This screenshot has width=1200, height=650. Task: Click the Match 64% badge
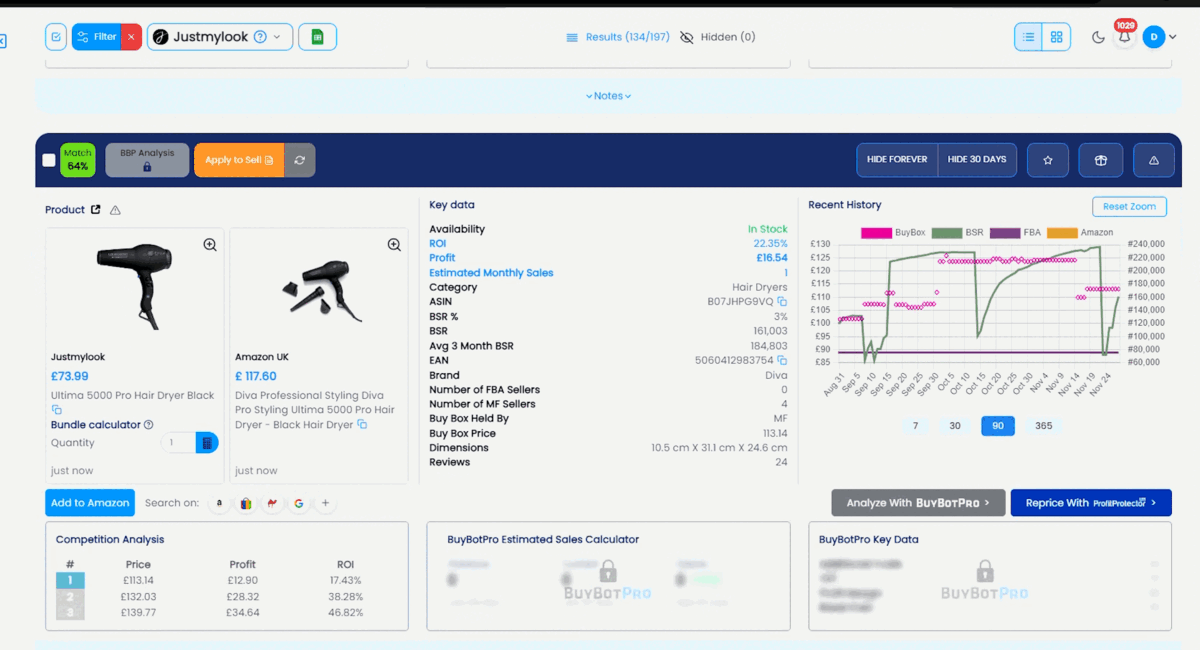click(78, 160)
